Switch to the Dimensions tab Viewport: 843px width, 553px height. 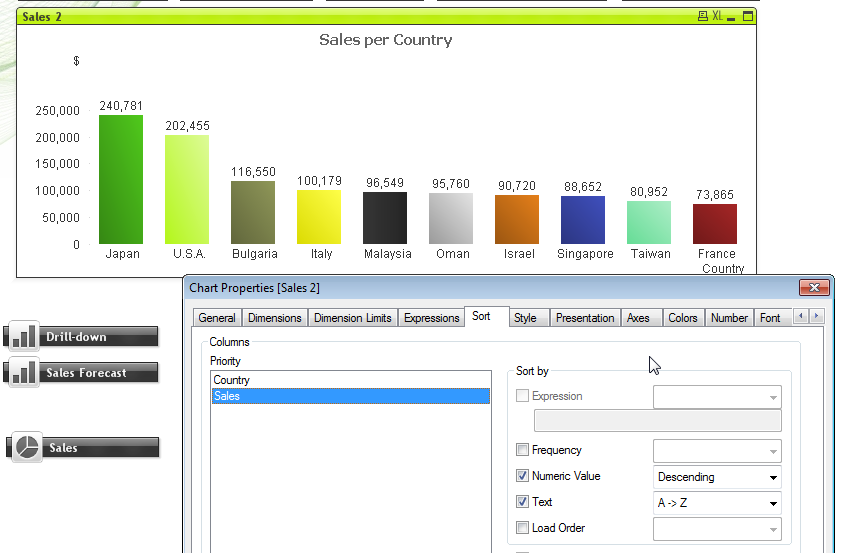pyautogui.click(x=274, y=318)
